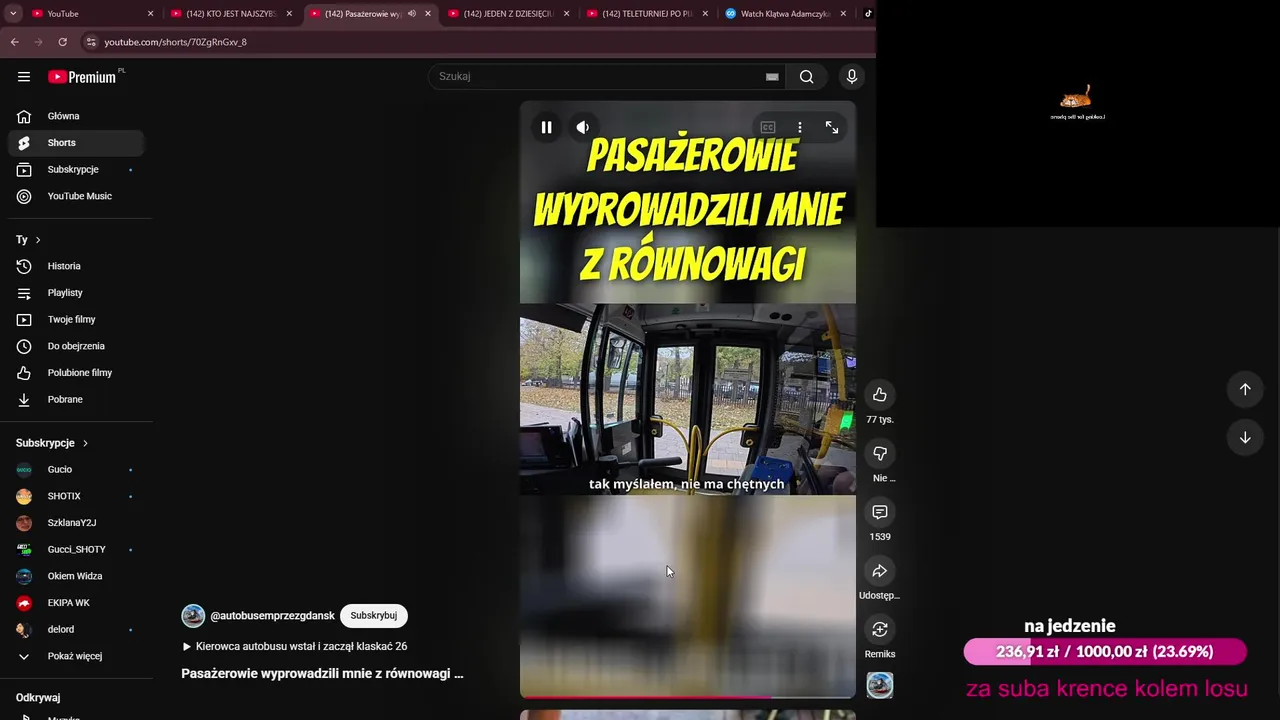Viewport: 1280px width, 720px height.
Task: Open the EKIPA WK channel subscription
Action: pyautogui.click(x=76, y=603)
